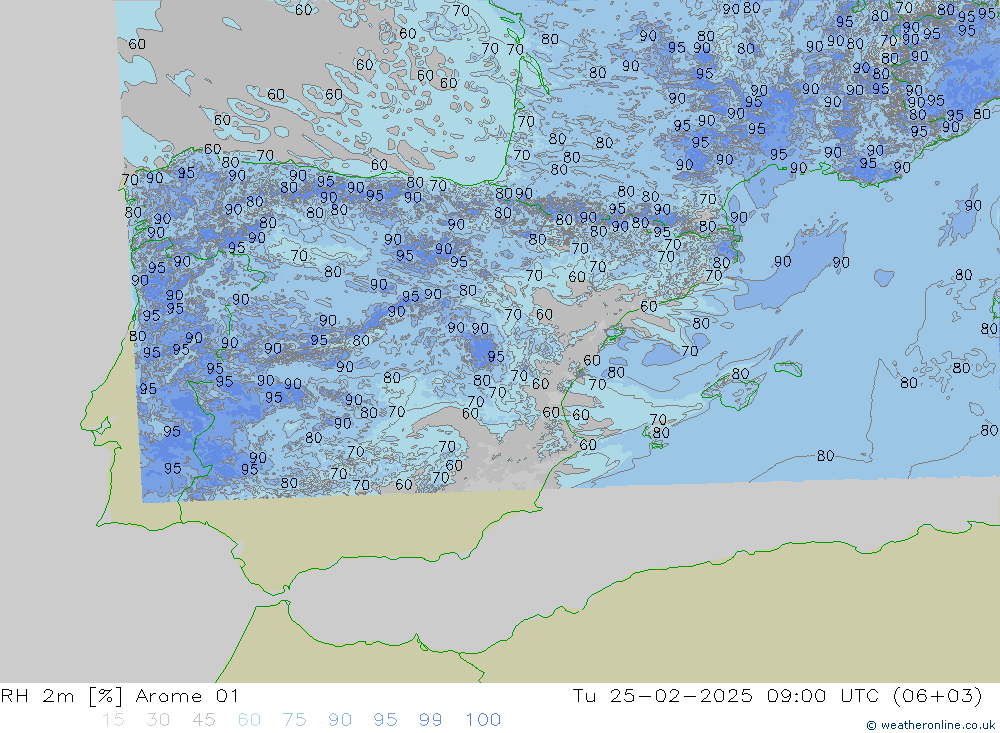Click the legend value 30
The width and height of the screenshot is (1000, 733).
[158, 720]
